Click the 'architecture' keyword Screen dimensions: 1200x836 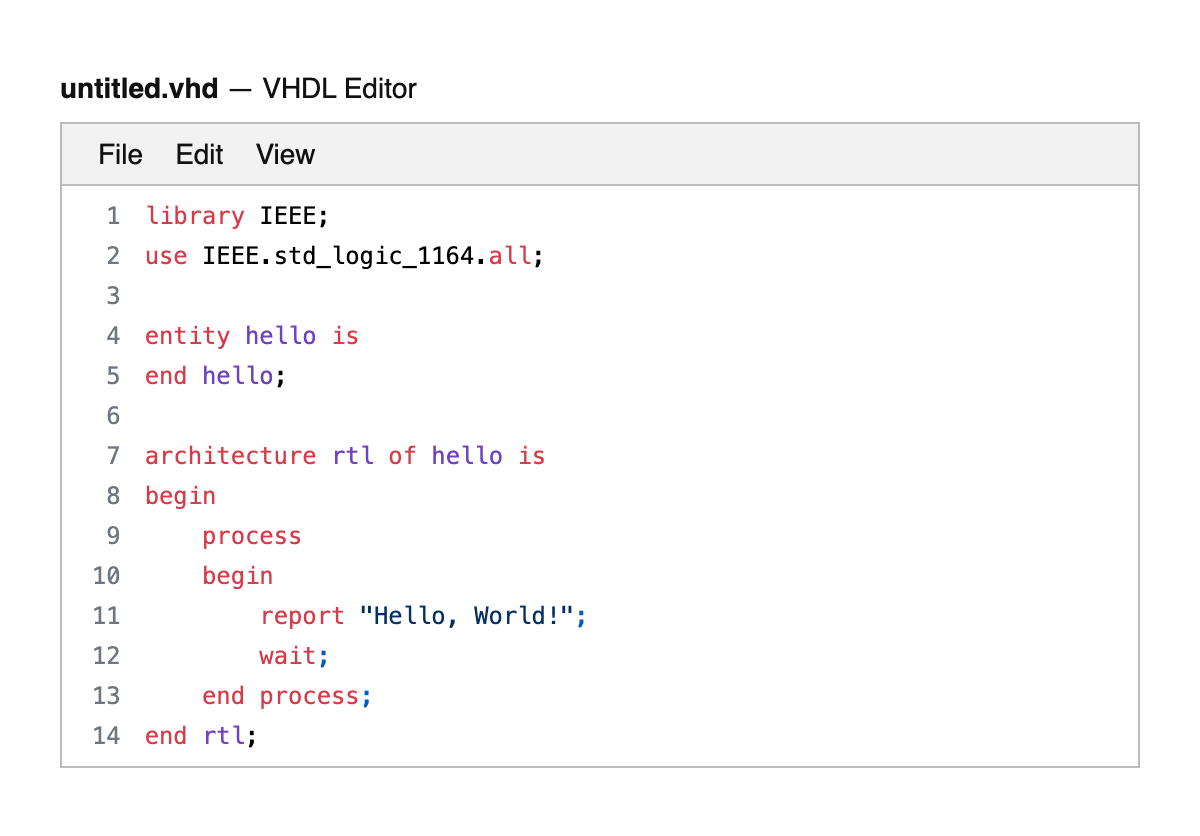(x=230, y=456)
